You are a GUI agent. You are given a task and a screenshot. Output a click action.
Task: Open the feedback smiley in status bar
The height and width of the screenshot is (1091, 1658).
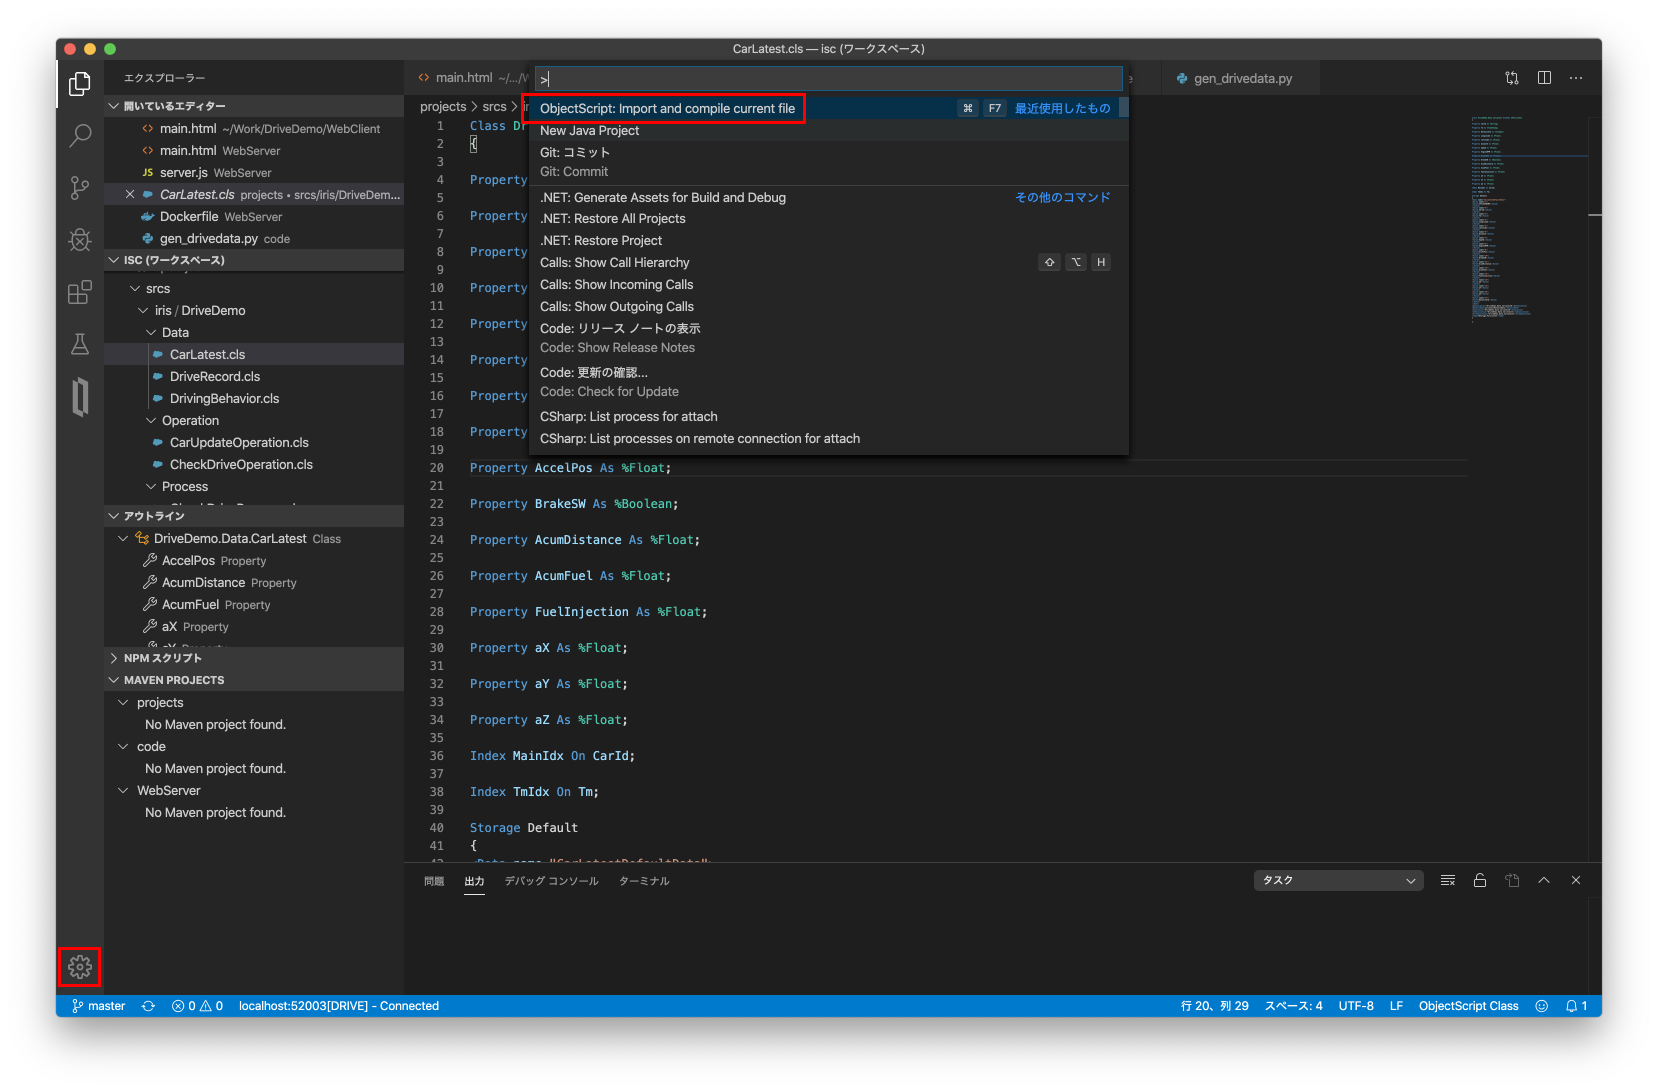coord(1542,1006)
